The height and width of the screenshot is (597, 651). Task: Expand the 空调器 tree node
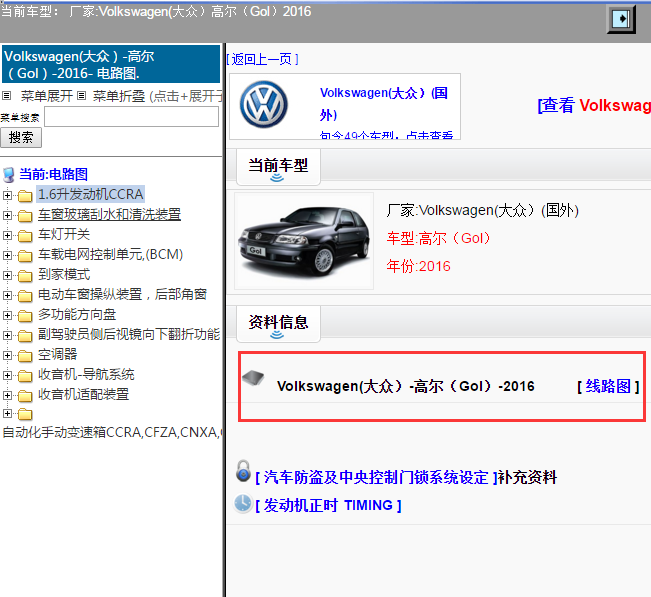[7, 355]
